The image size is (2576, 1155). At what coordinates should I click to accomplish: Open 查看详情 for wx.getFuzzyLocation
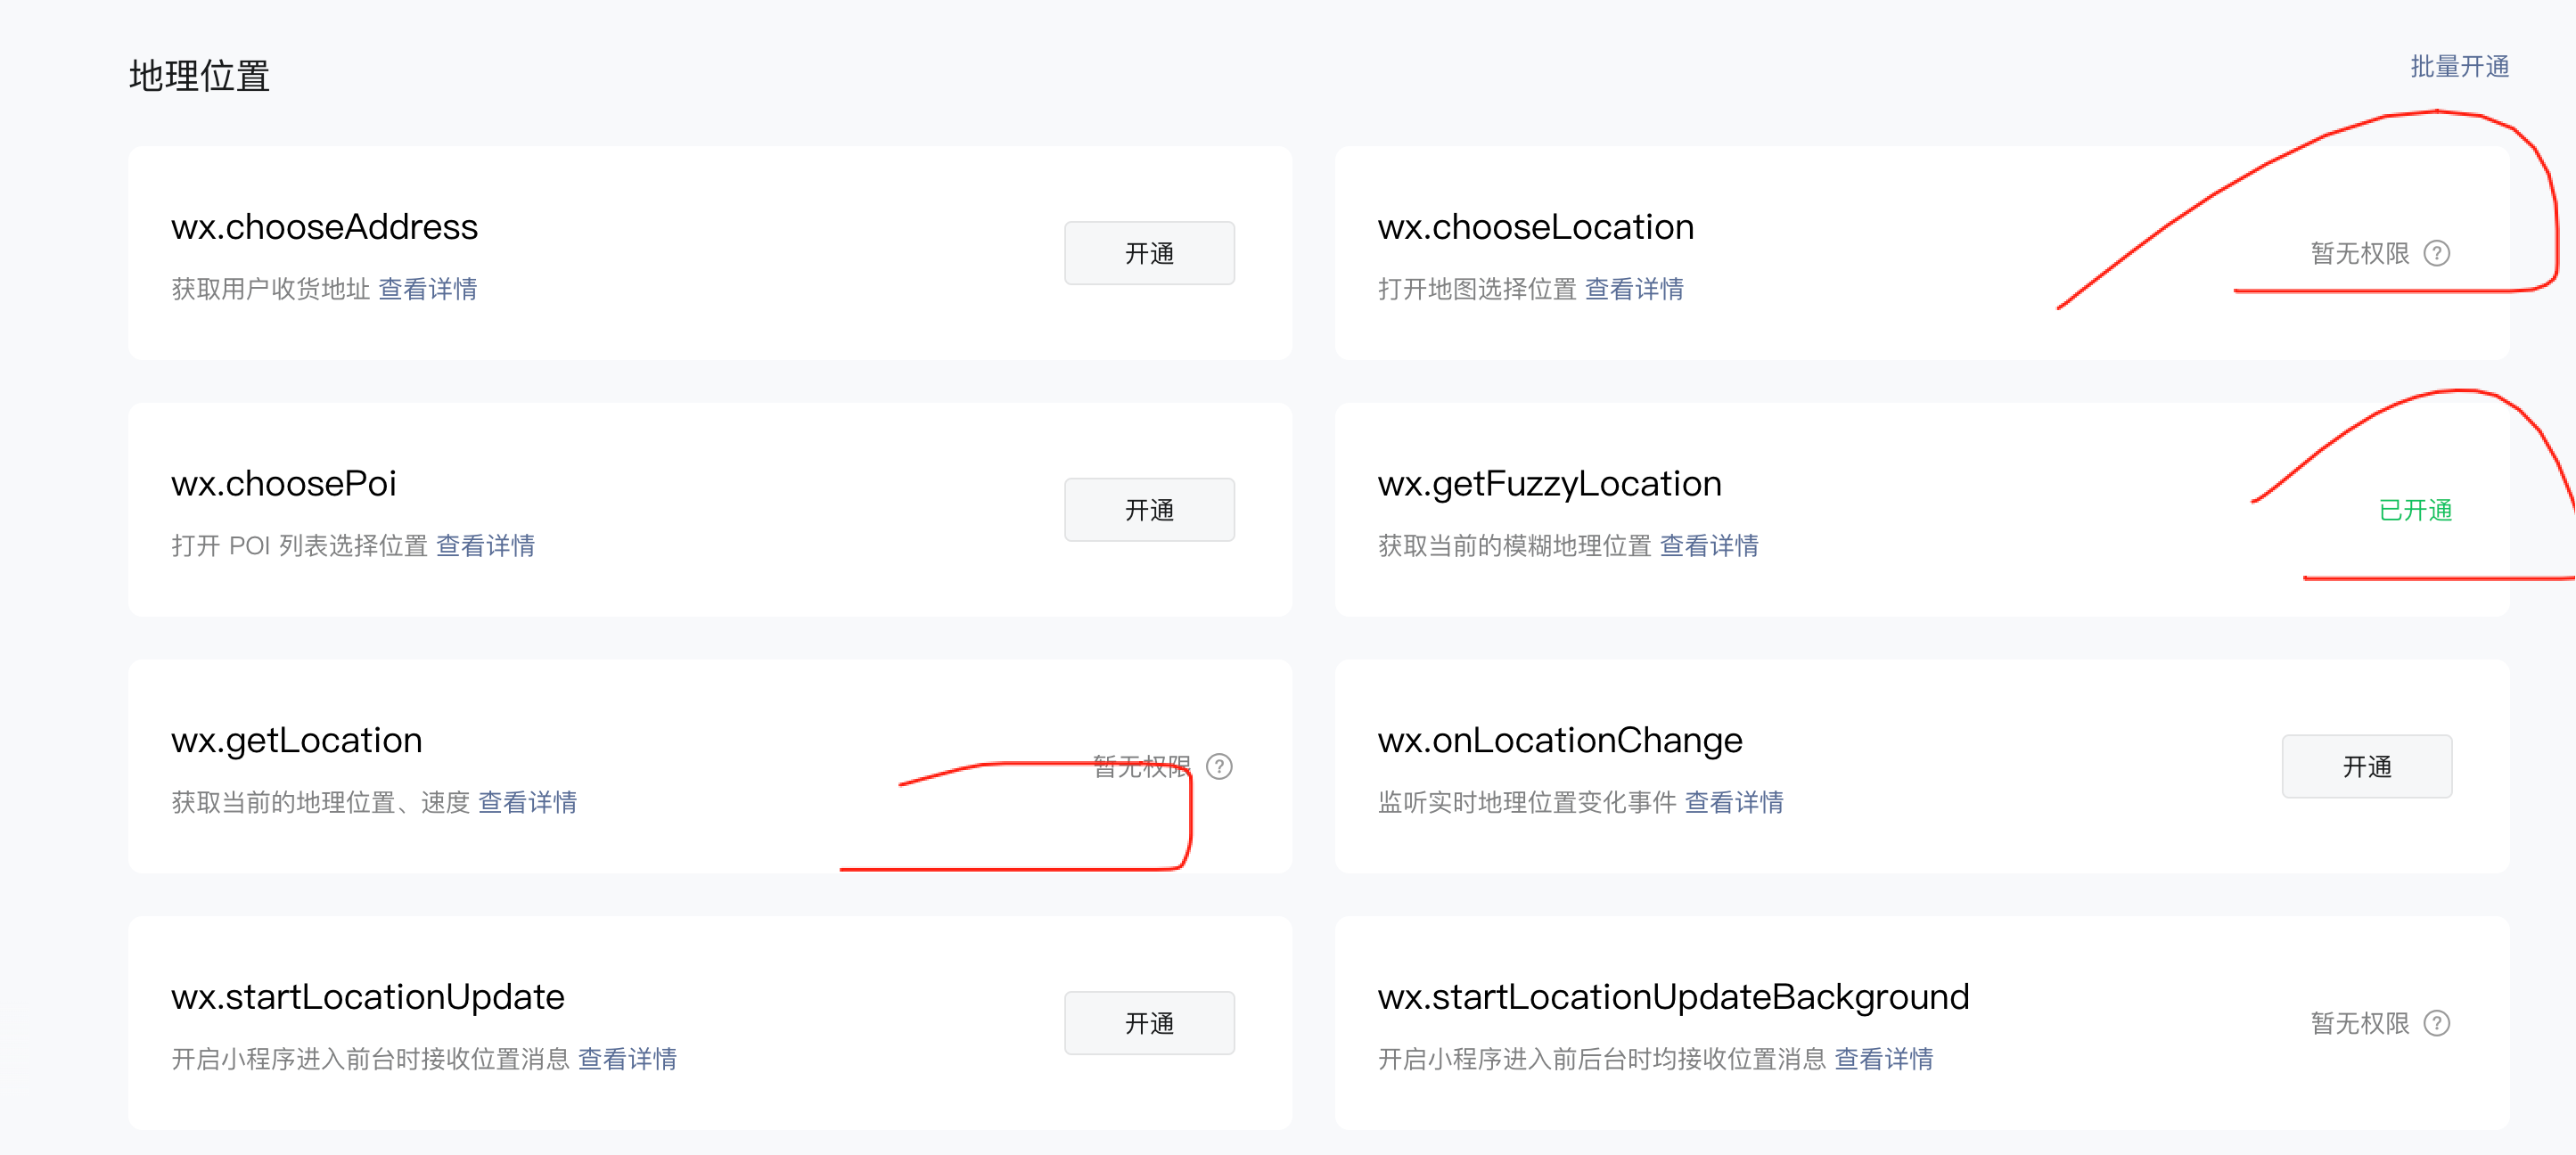(x=1708, y=546)
